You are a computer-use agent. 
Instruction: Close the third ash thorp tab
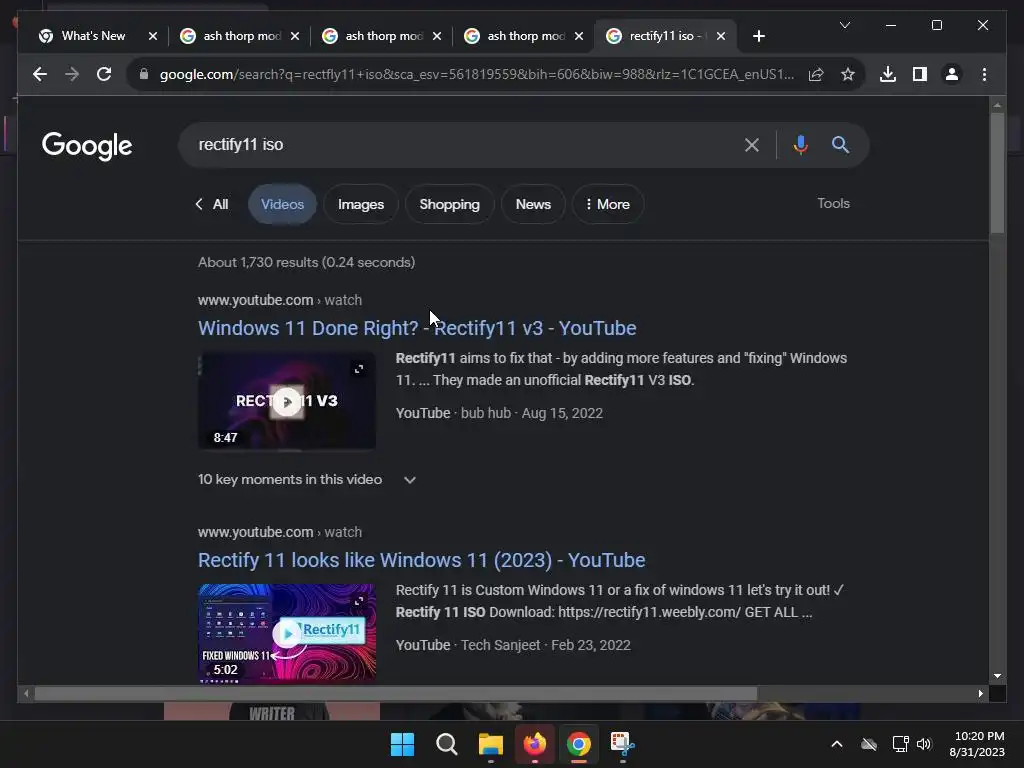click(579, 36)
